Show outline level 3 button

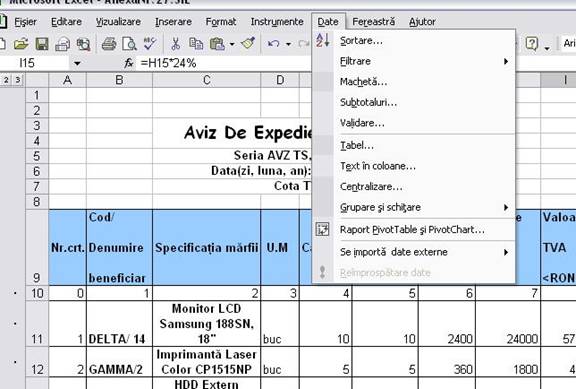(17, 80)
